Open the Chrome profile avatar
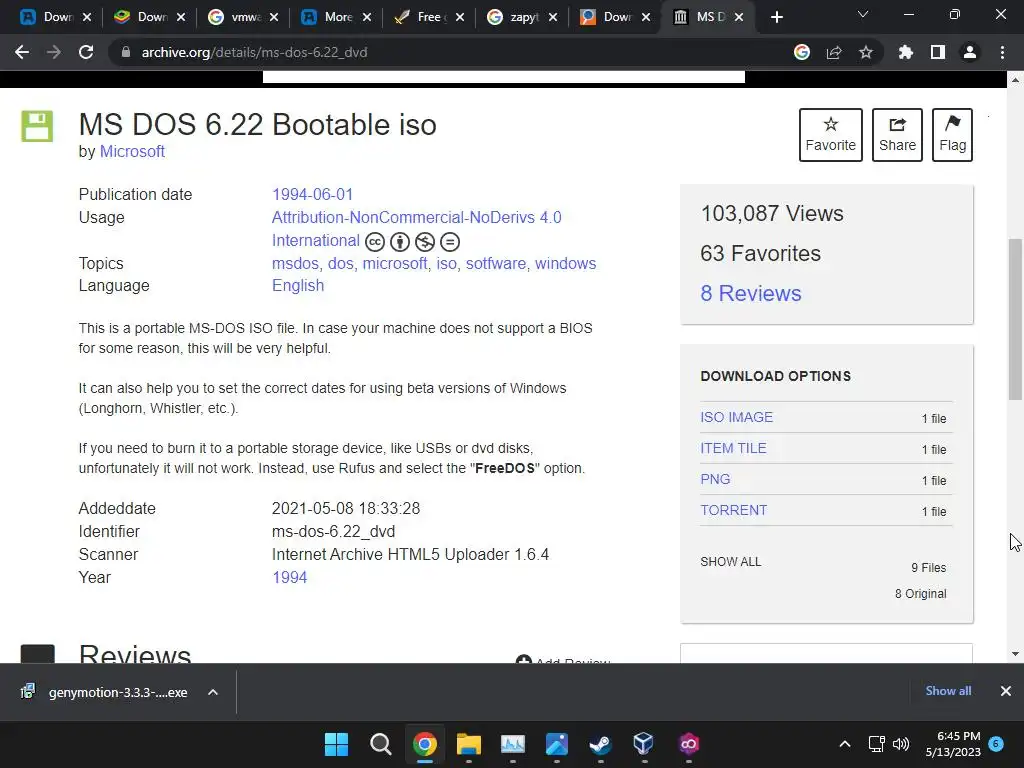This screenshot has width=1024, height=768. click(970, 52)
